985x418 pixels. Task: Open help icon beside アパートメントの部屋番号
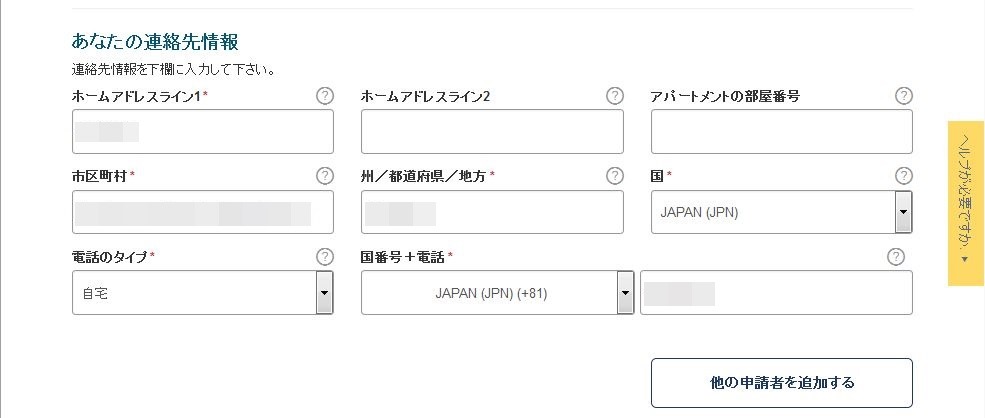click(903, 96)
